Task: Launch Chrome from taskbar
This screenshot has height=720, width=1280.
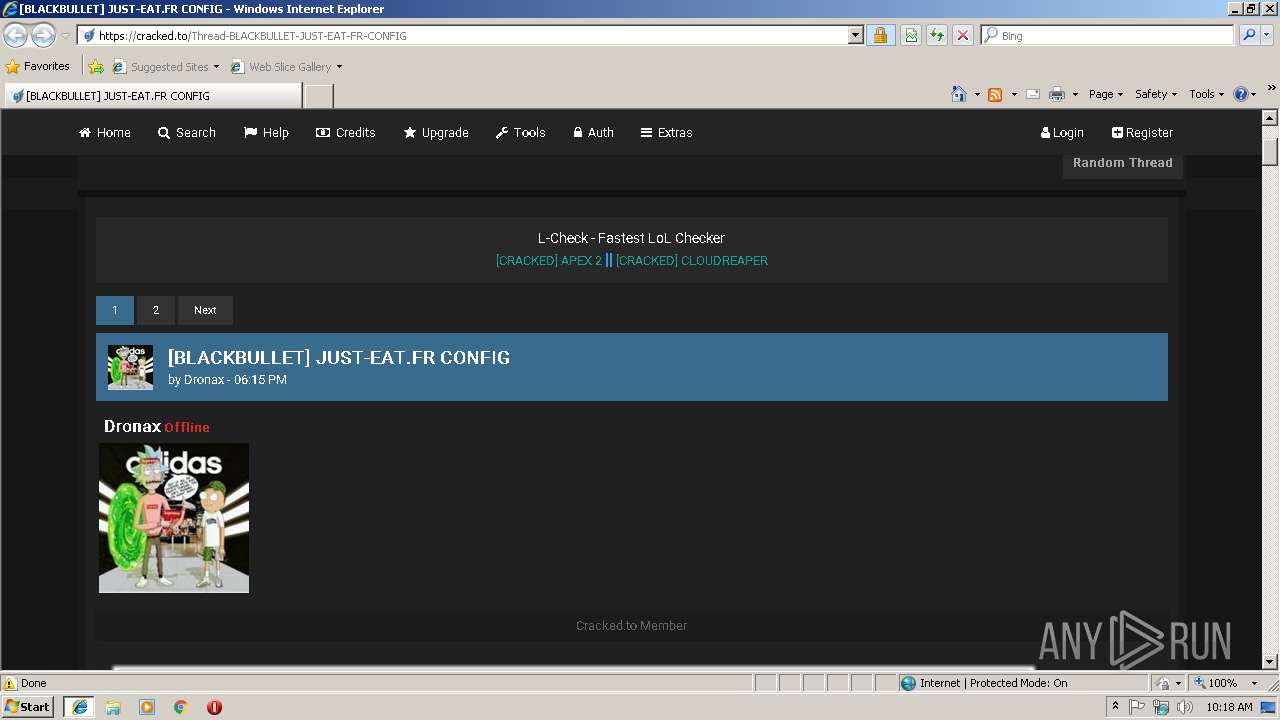Action: (x=181, y=707)
